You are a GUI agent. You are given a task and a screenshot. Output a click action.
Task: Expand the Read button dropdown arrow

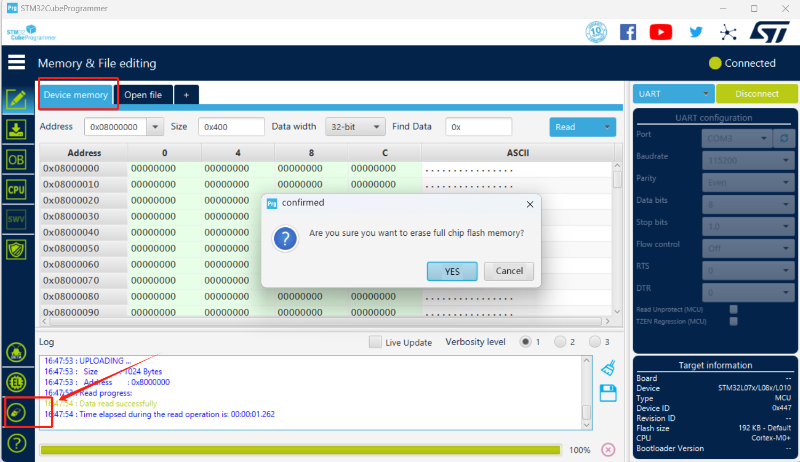(x=607, y=127)
